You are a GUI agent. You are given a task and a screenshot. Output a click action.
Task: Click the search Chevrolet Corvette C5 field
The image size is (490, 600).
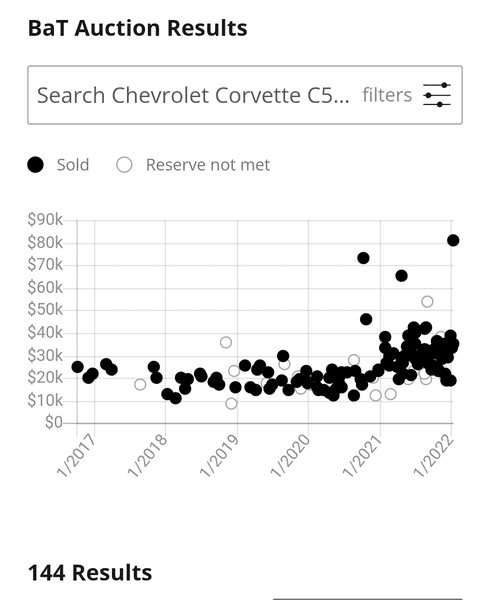coord(245,95)
